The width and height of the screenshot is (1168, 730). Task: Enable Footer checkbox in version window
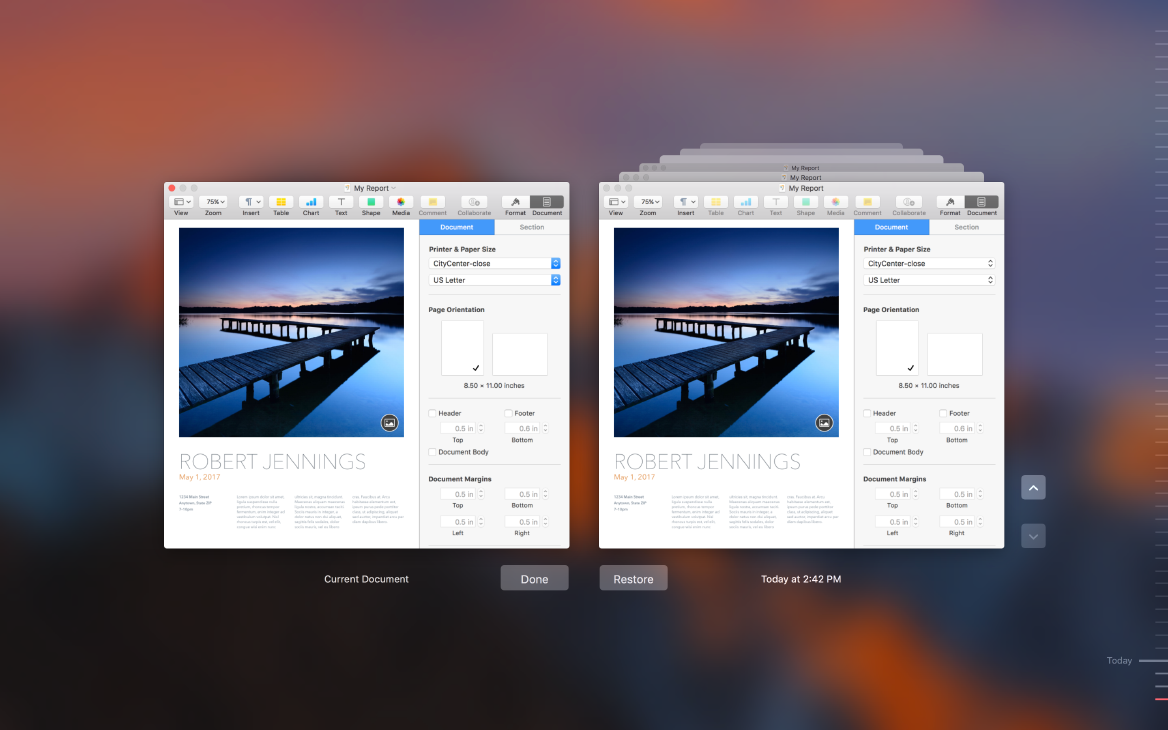[x=944, y=413]
